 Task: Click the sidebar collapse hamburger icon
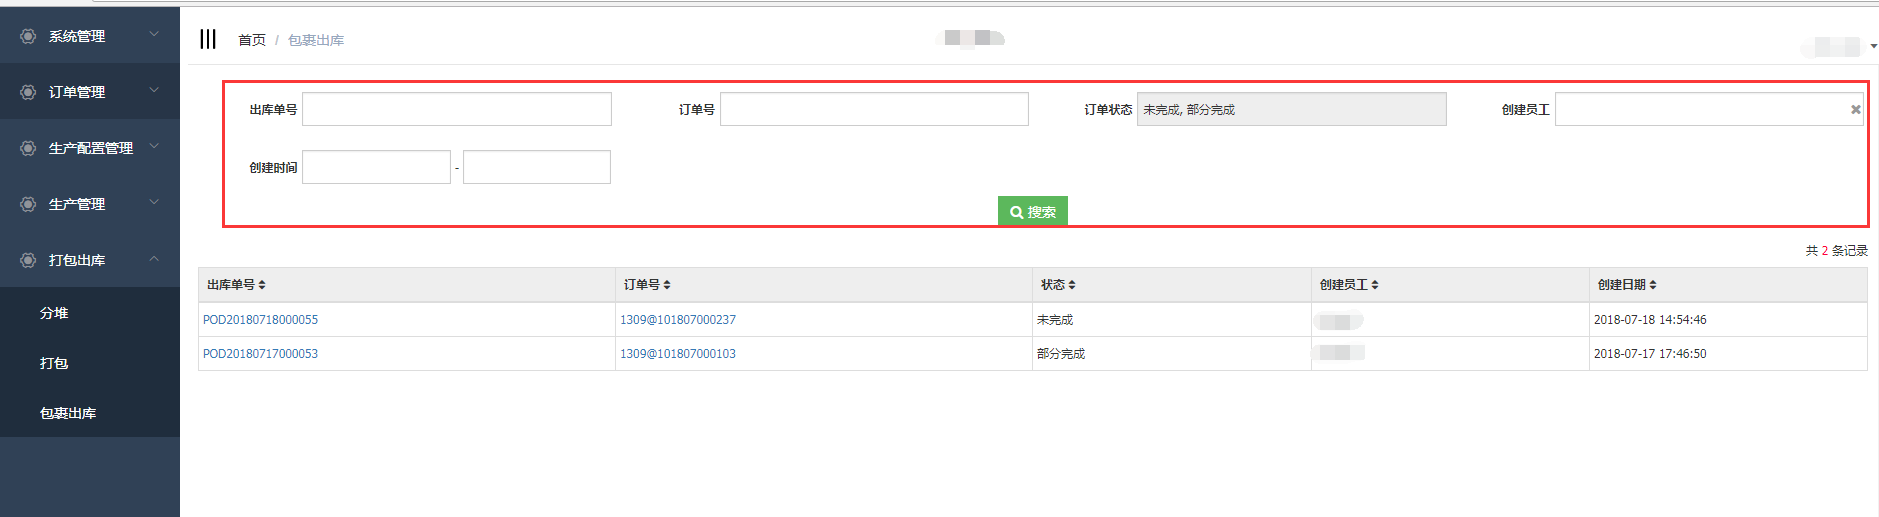pos(208,39)
